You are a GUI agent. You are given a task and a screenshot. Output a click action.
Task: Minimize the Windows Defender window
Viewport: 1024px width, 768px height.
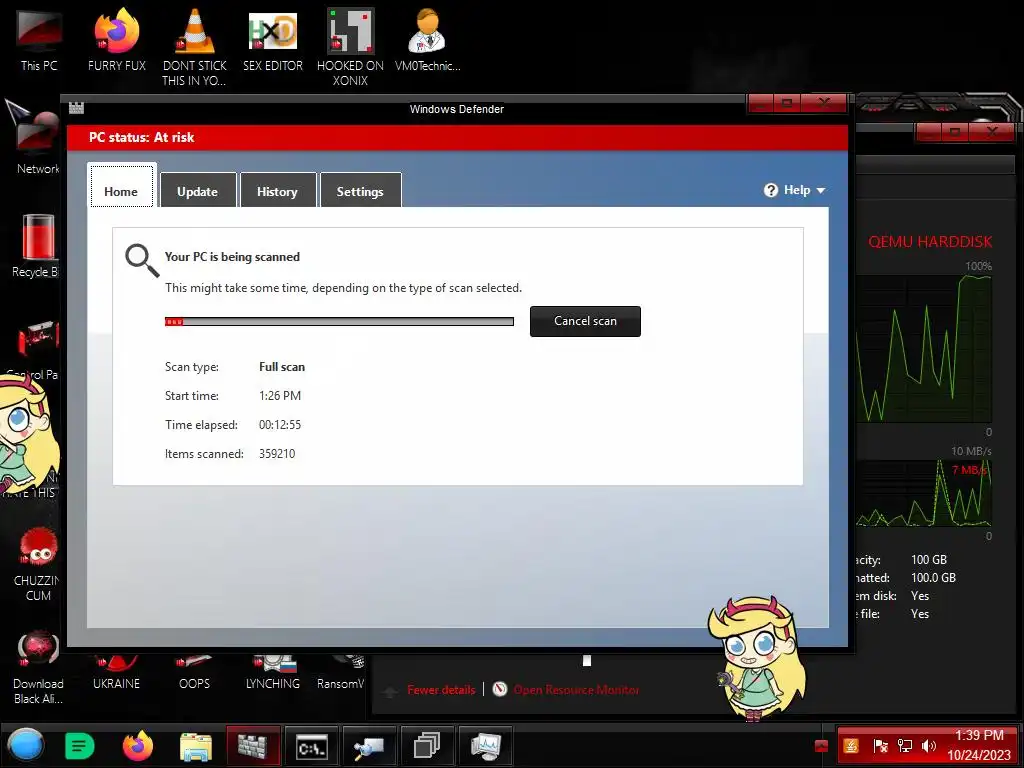click(761, 103)
